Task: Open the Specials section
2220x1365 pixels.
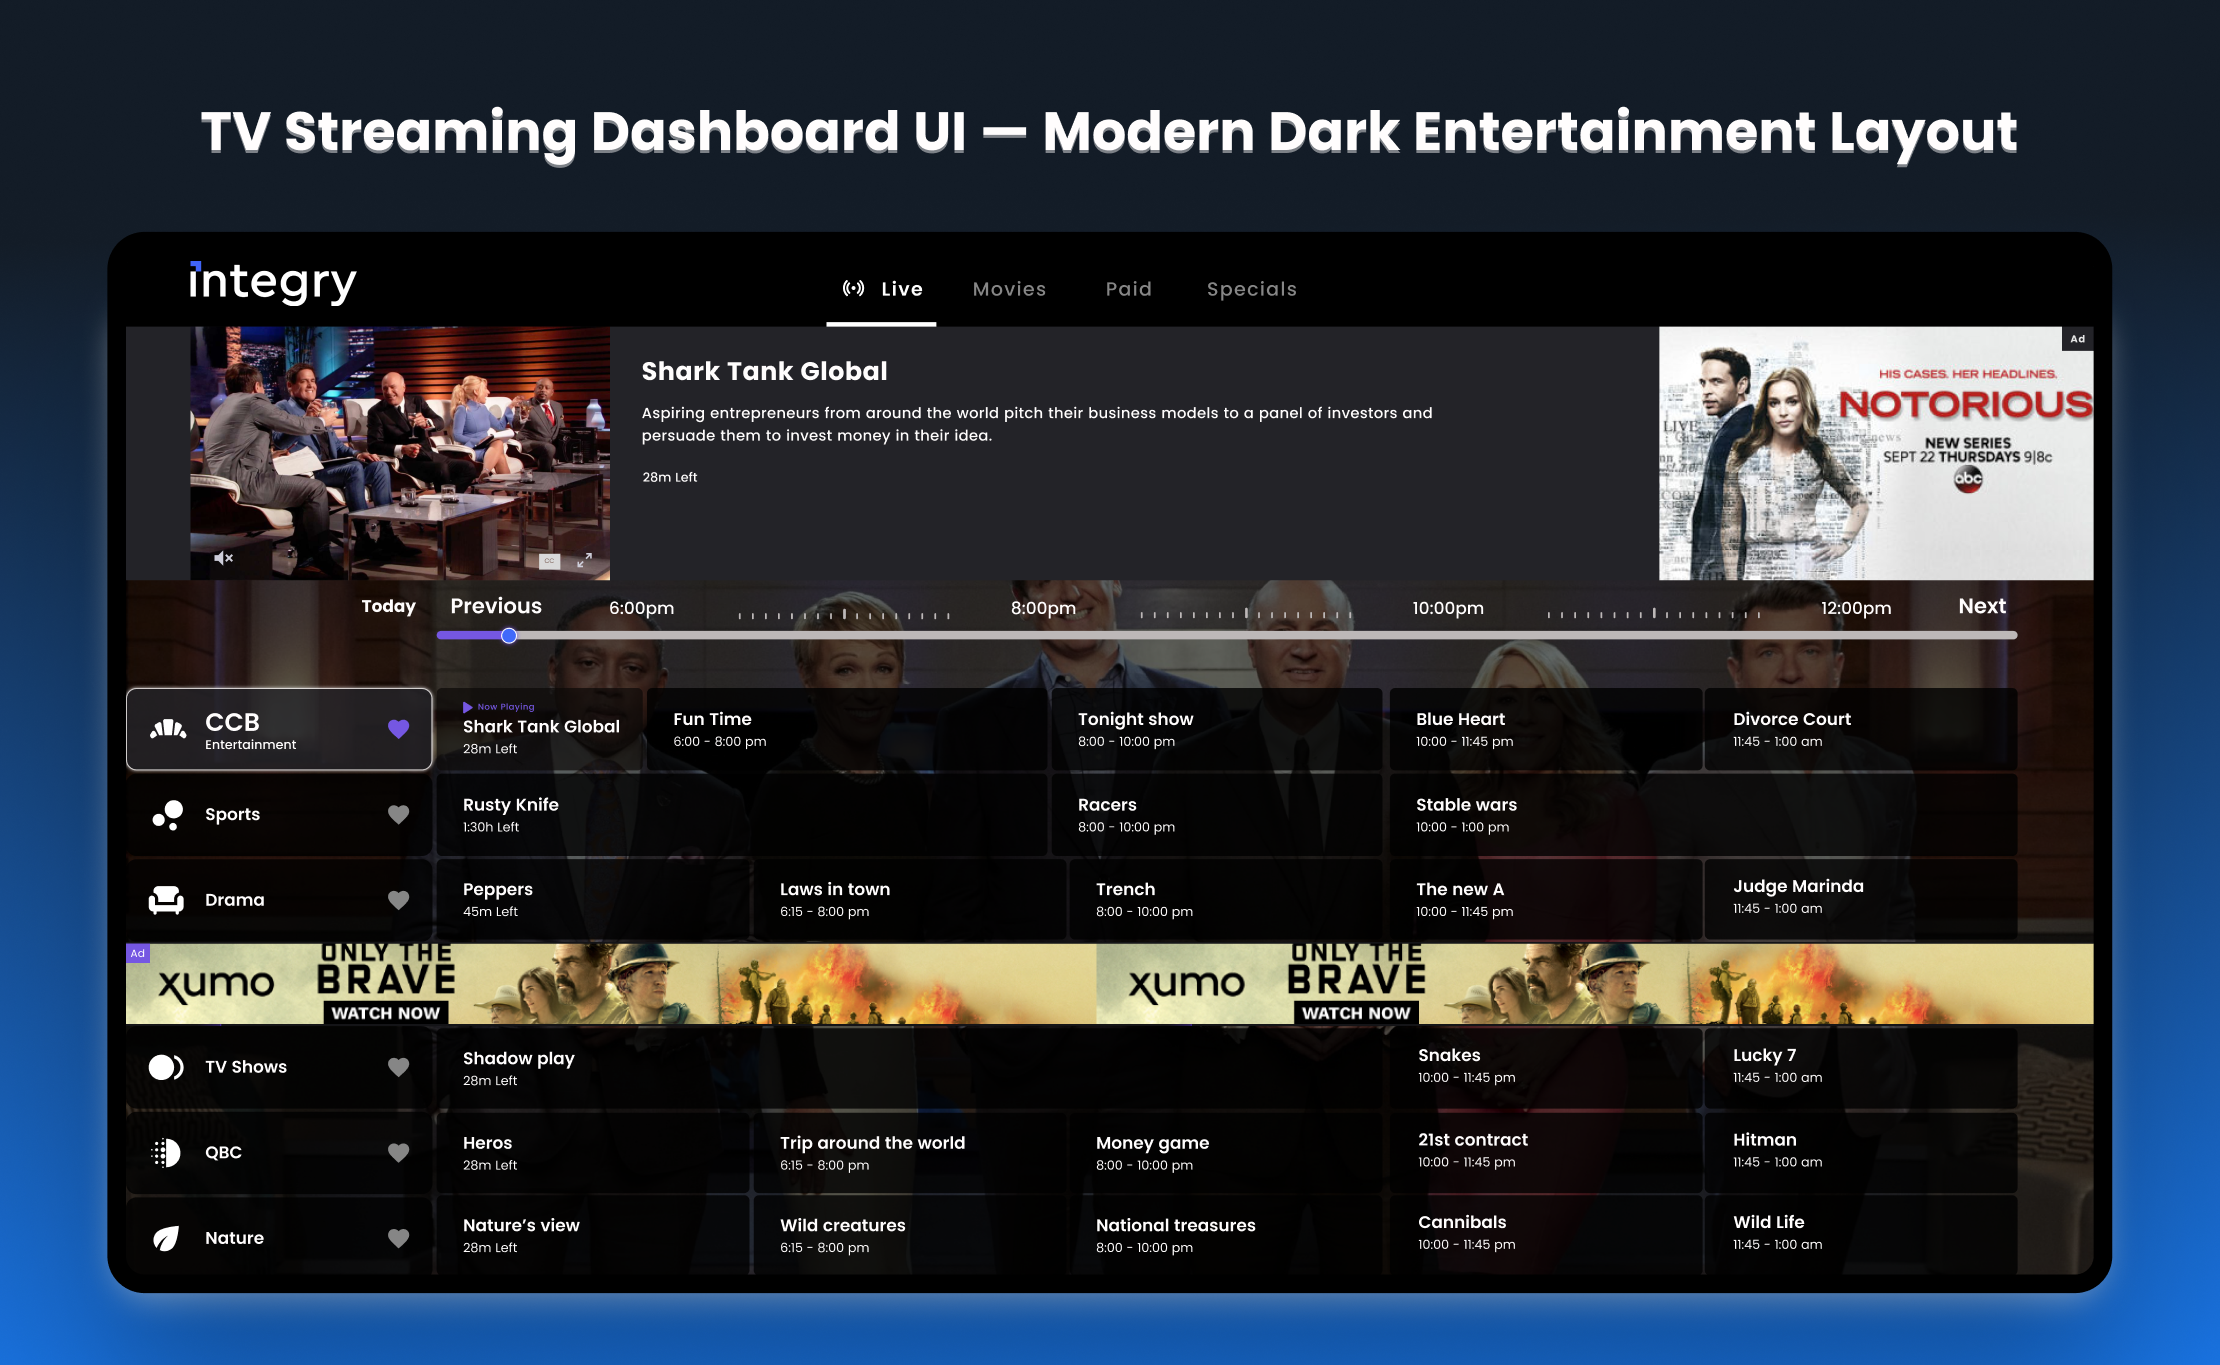Action: point(1251,289)
